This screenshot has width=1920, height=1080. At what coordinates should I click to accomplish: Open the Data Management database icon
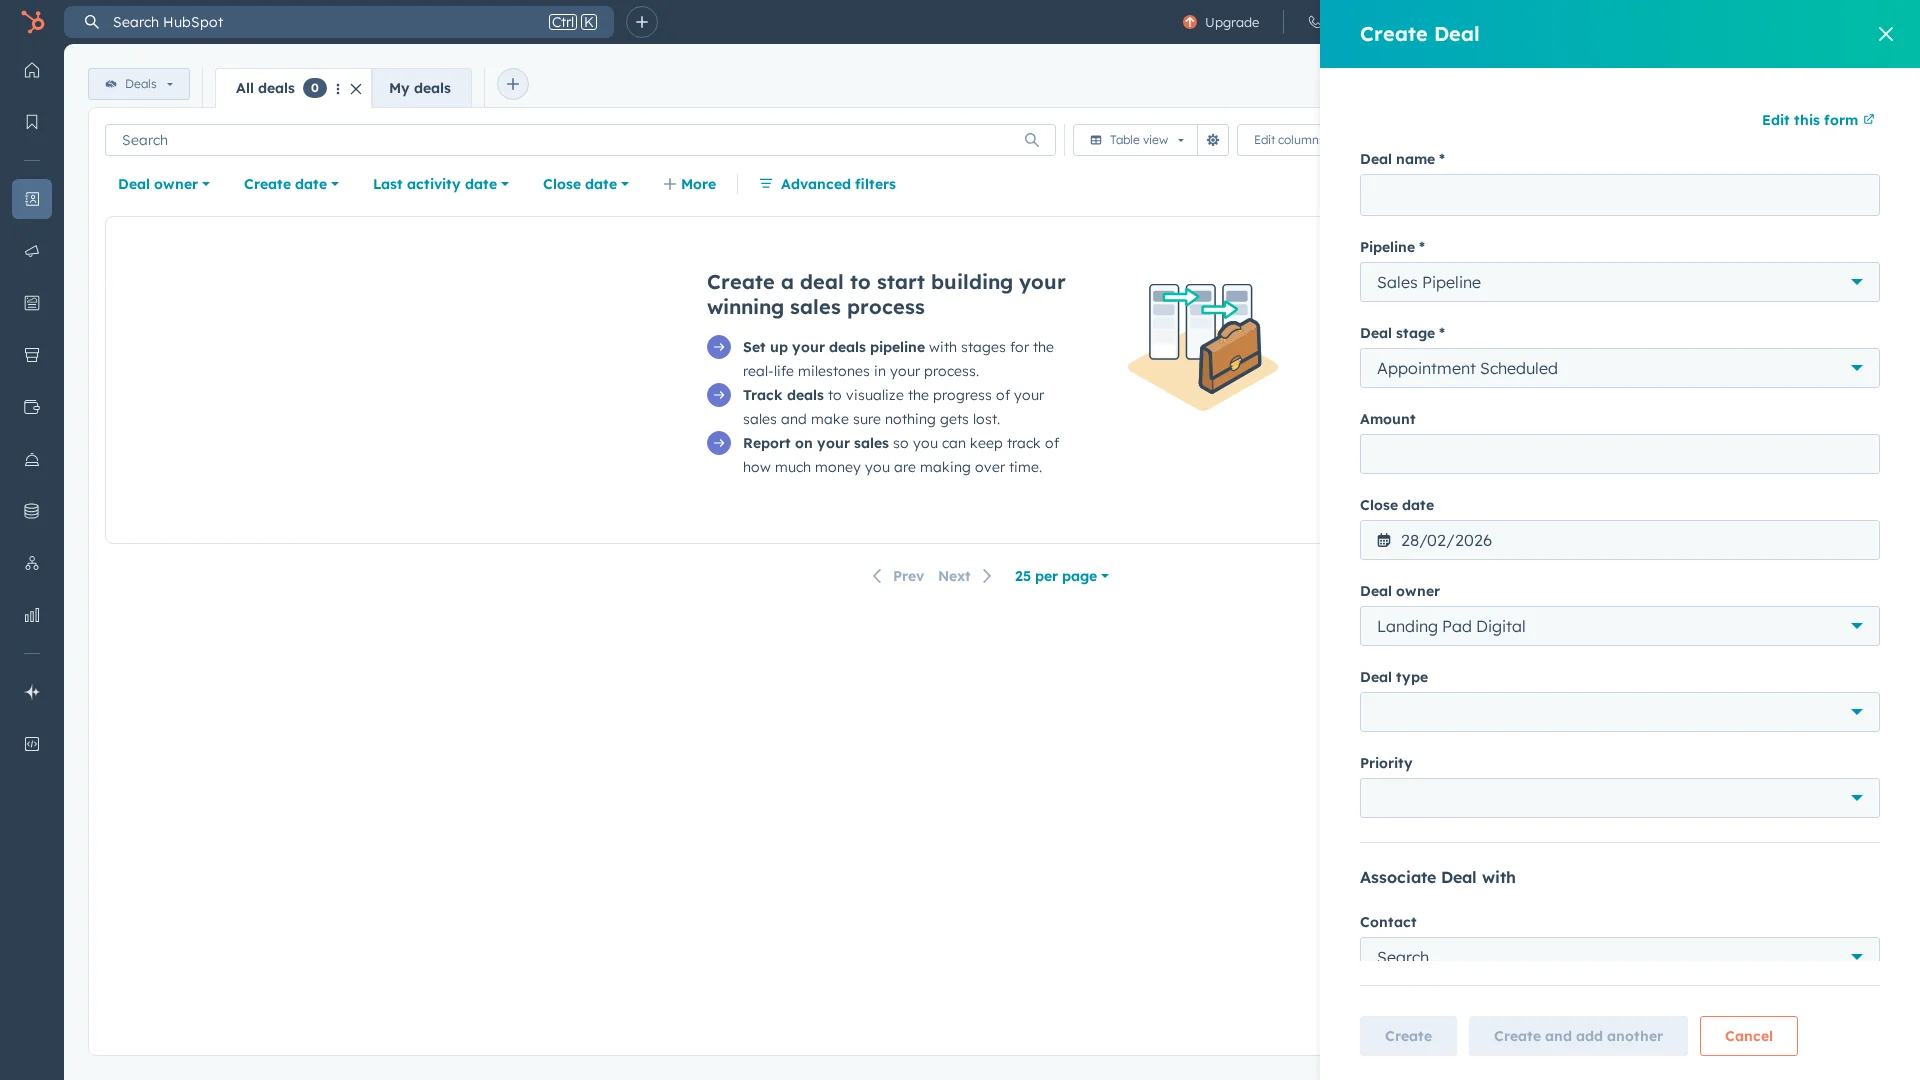point(32,511)
